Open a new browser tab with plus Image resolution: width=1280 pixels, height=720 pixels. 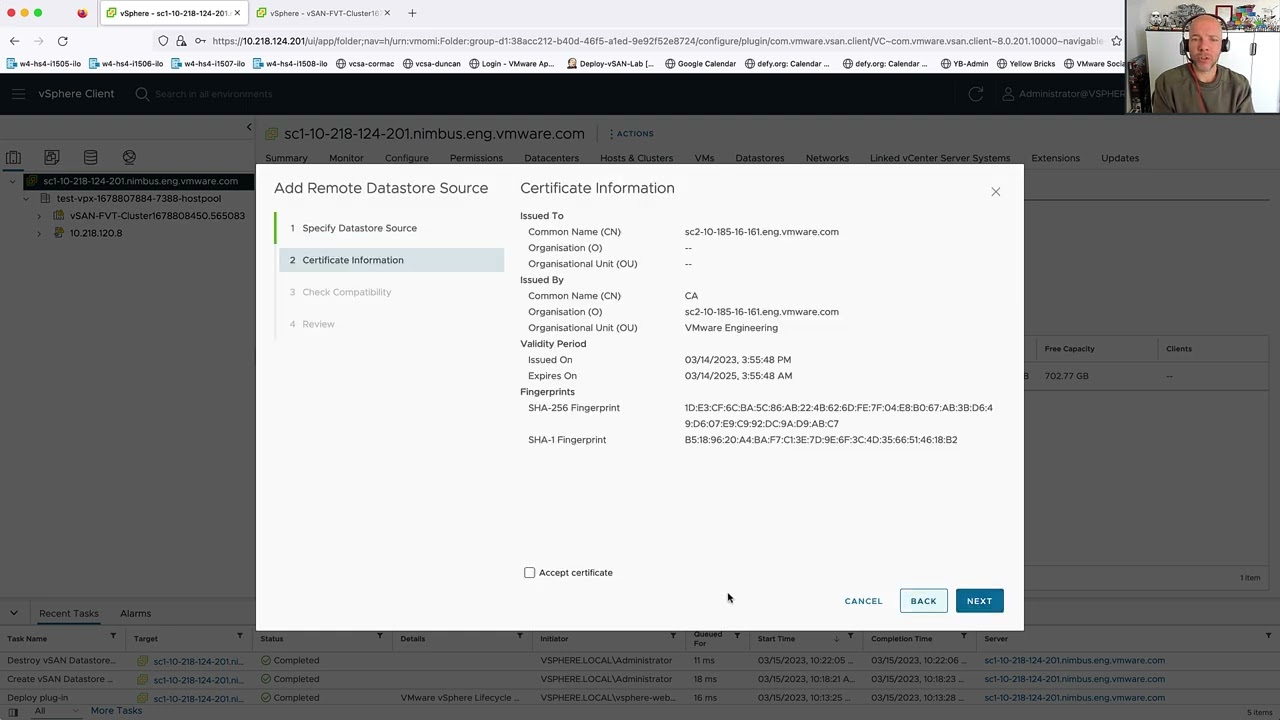412,13
